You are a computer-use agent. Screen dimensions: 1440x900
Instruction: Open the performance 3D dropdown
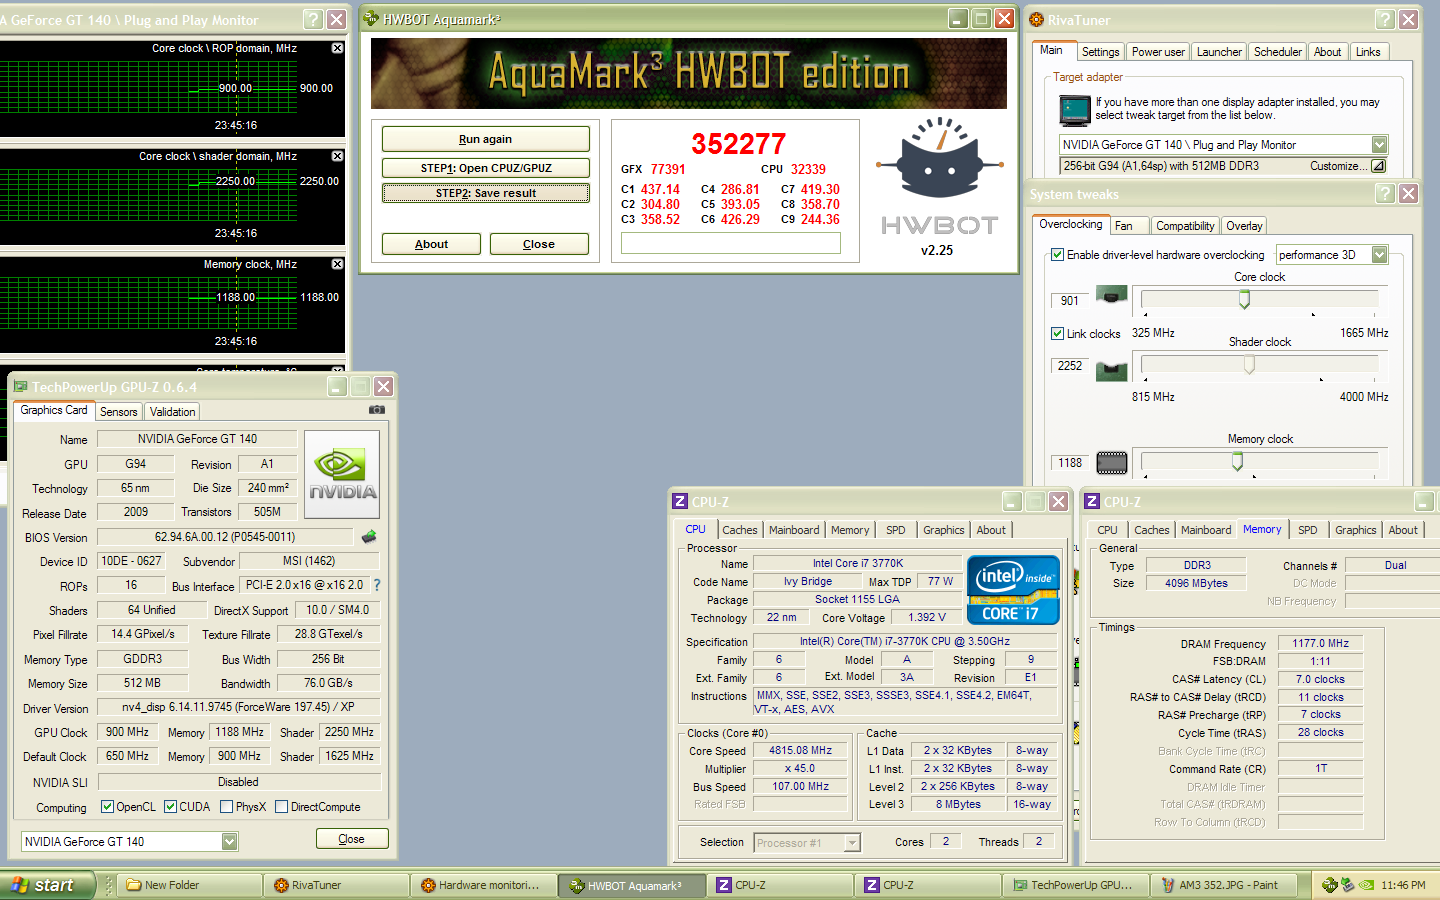(1379, 255)
